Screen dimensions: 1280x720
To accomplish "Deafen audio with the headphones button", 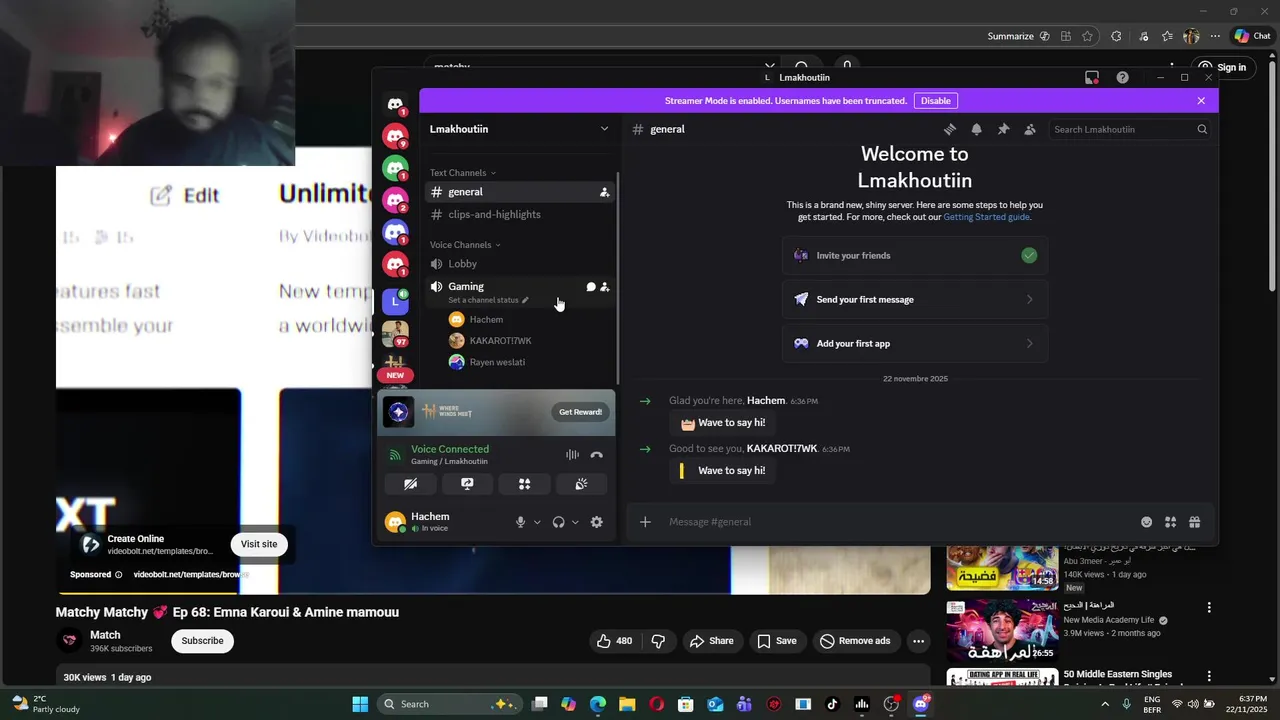I will coord(559,522).
